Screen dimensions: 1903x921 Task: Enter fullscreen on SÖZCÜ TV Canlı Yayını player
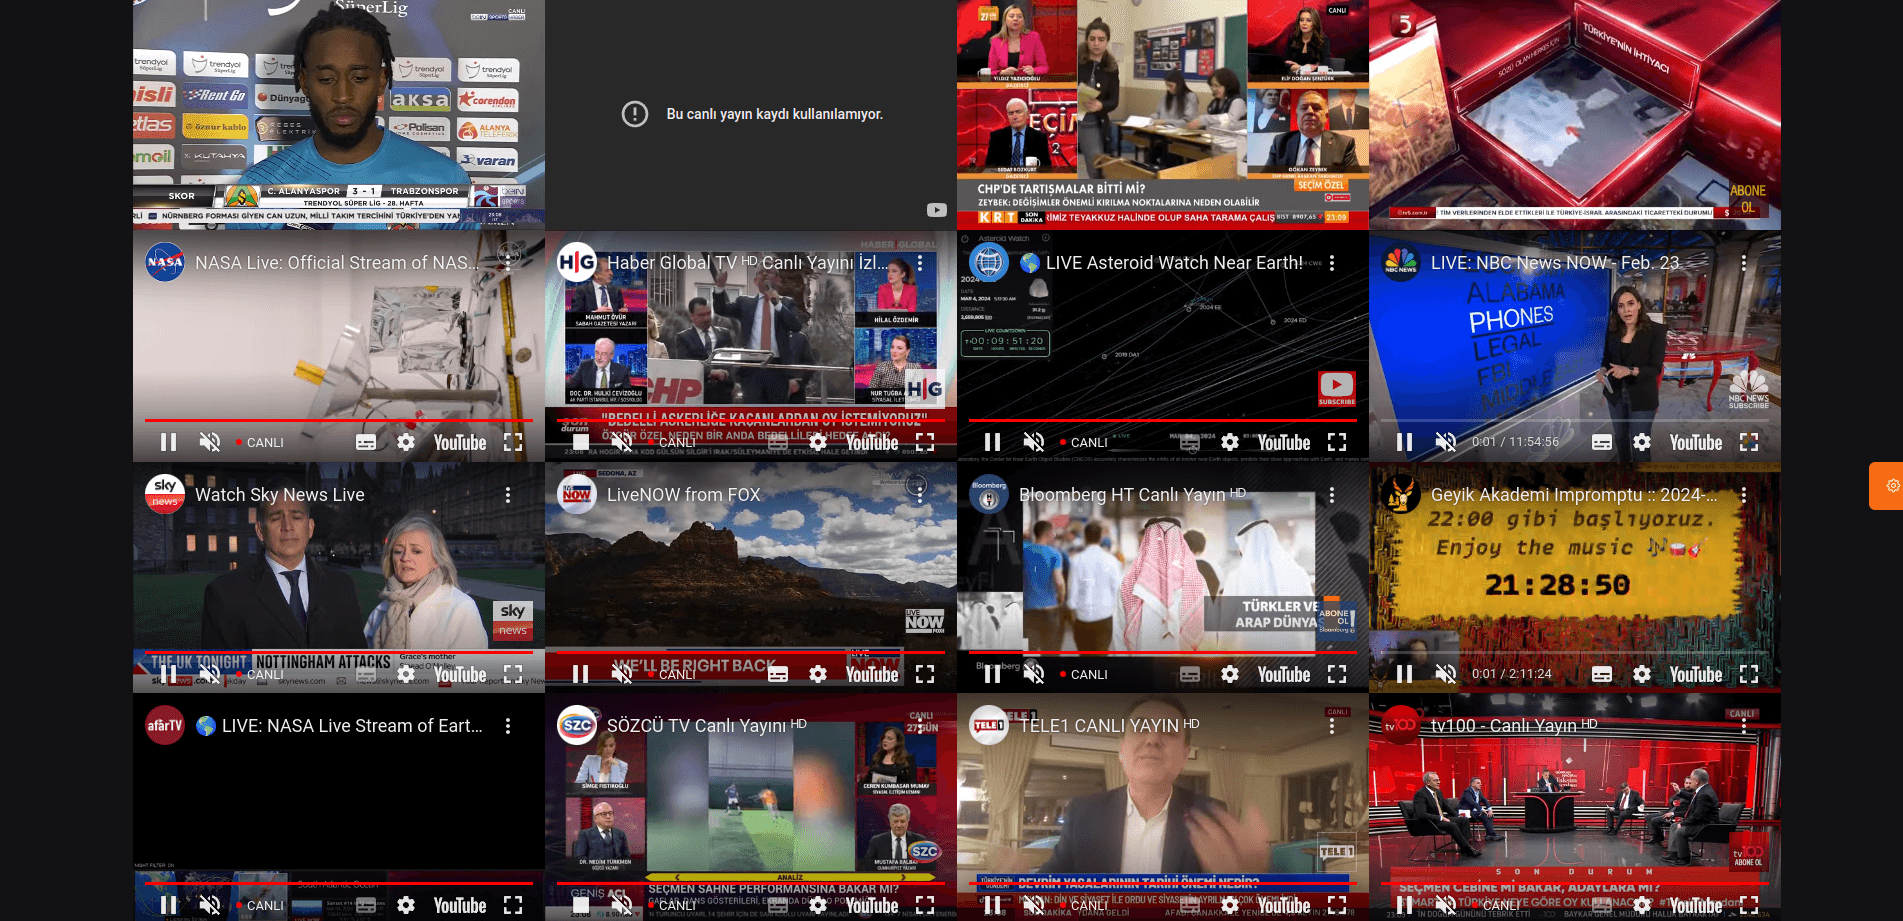pyautogui.click(x=925, y=905)
